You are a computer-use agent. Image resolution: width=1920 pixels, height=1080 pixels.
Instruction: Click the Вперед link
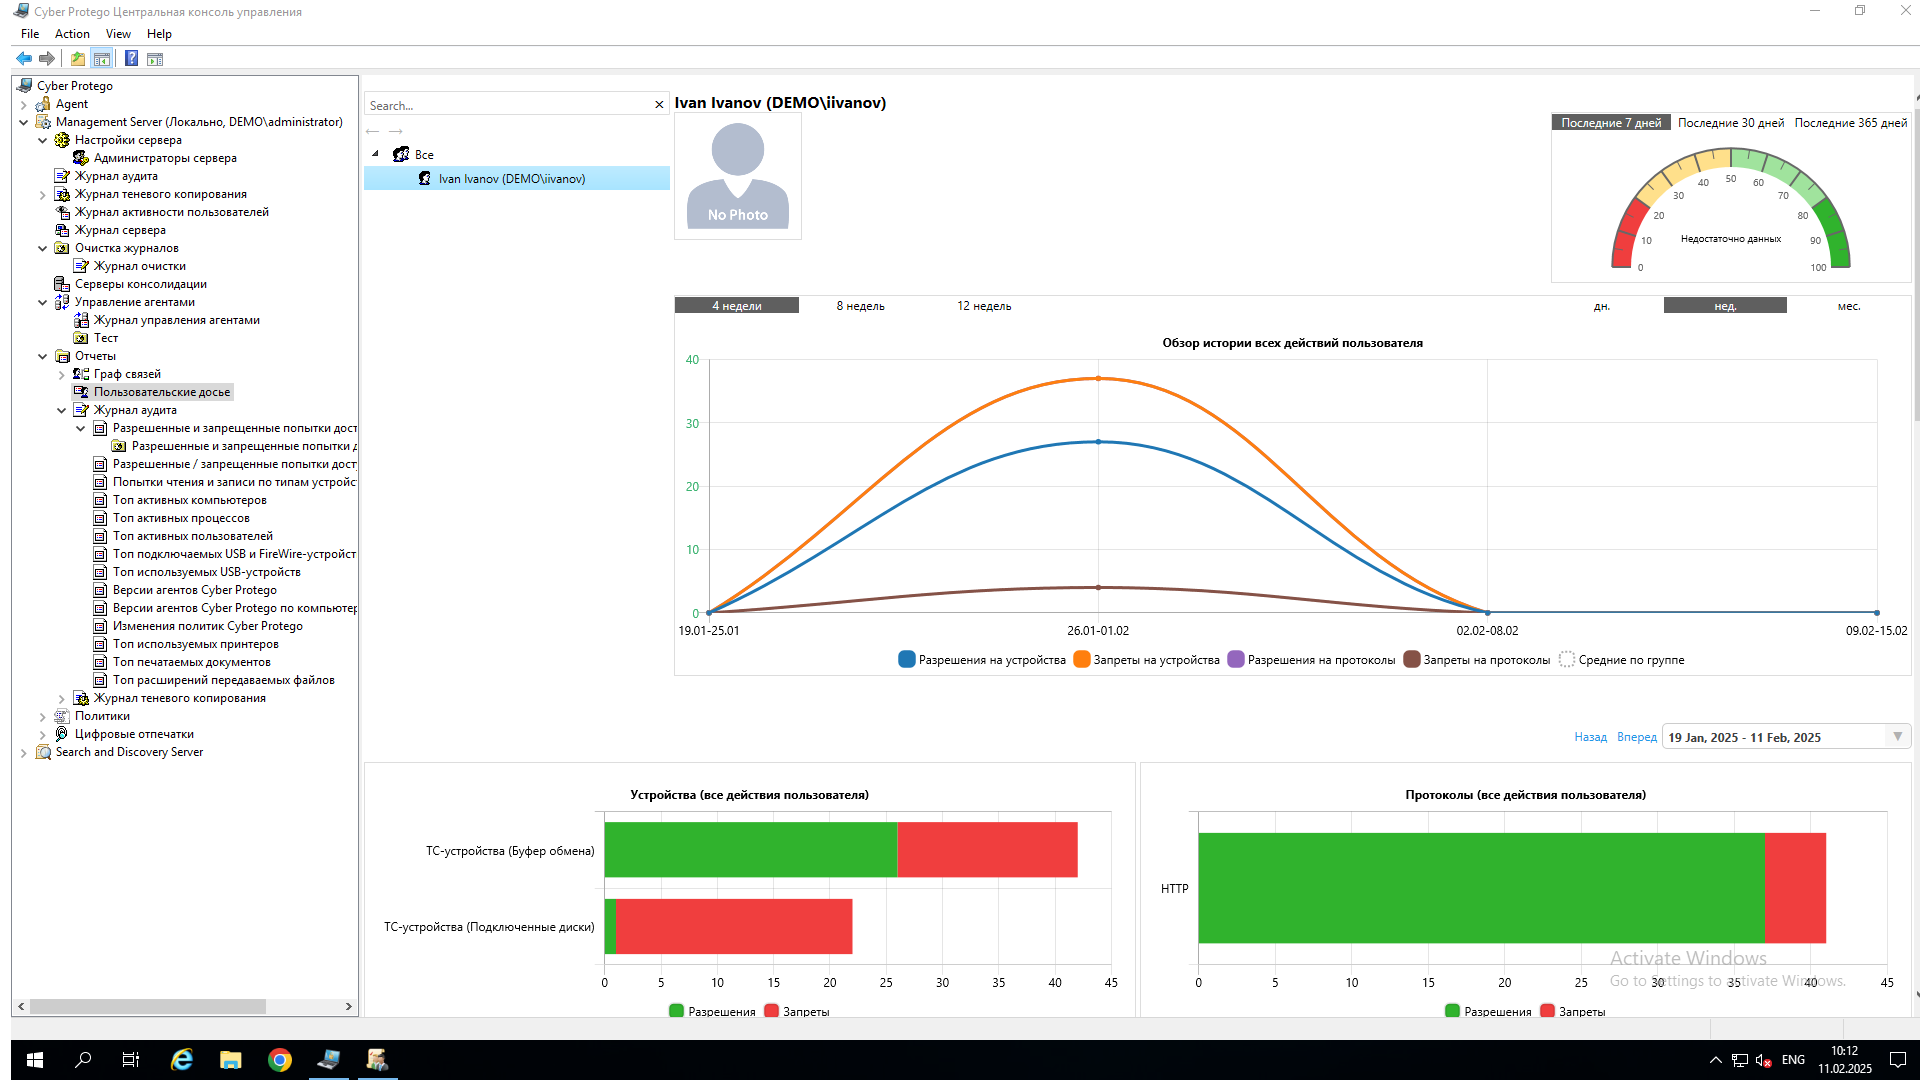pyautogui.click(x=1636, y=737)
